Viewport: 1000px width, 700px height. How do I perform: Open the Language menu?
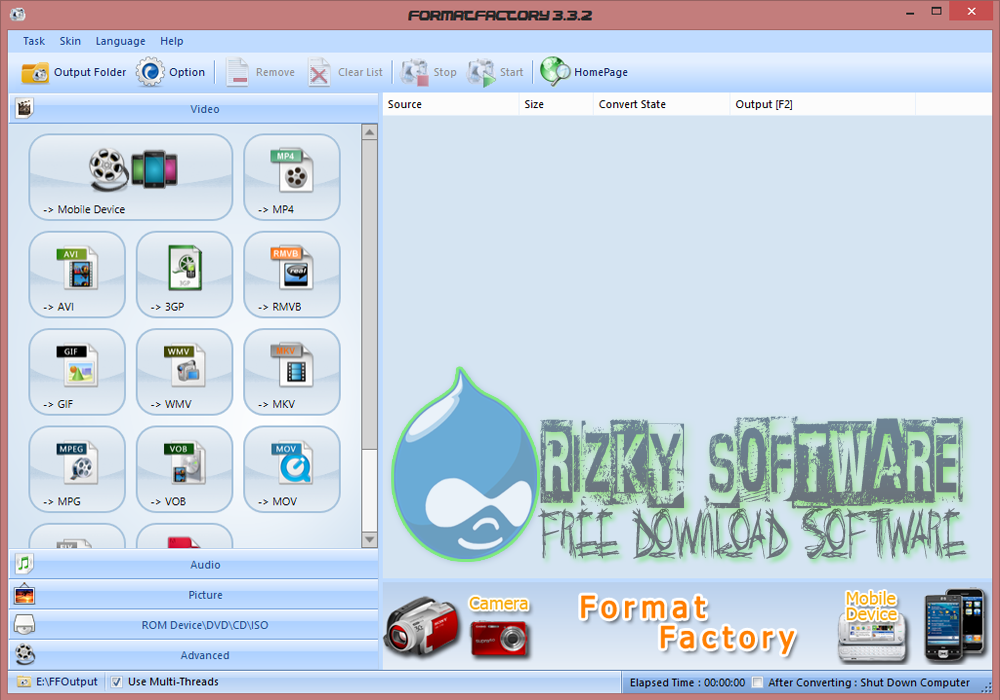pos(121,41)
